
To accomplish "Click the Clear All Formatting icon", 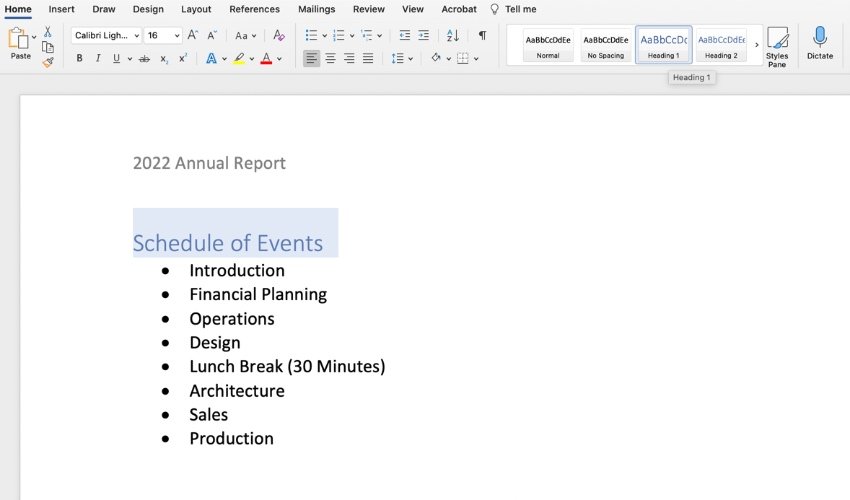I will point(279,35).
